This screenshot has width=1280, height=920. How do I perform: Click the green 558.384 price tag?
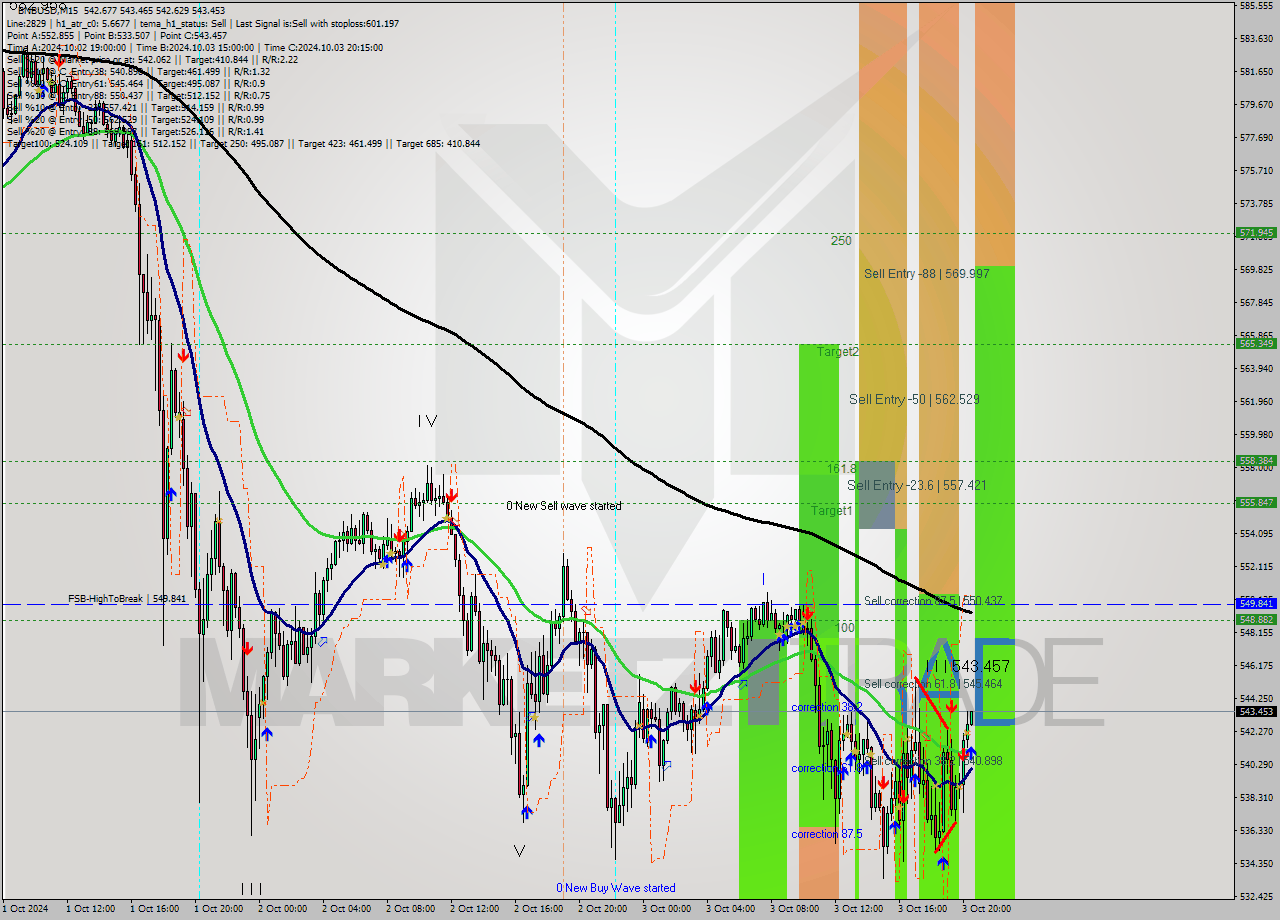pyautogui.click(x=1257, y=461)
